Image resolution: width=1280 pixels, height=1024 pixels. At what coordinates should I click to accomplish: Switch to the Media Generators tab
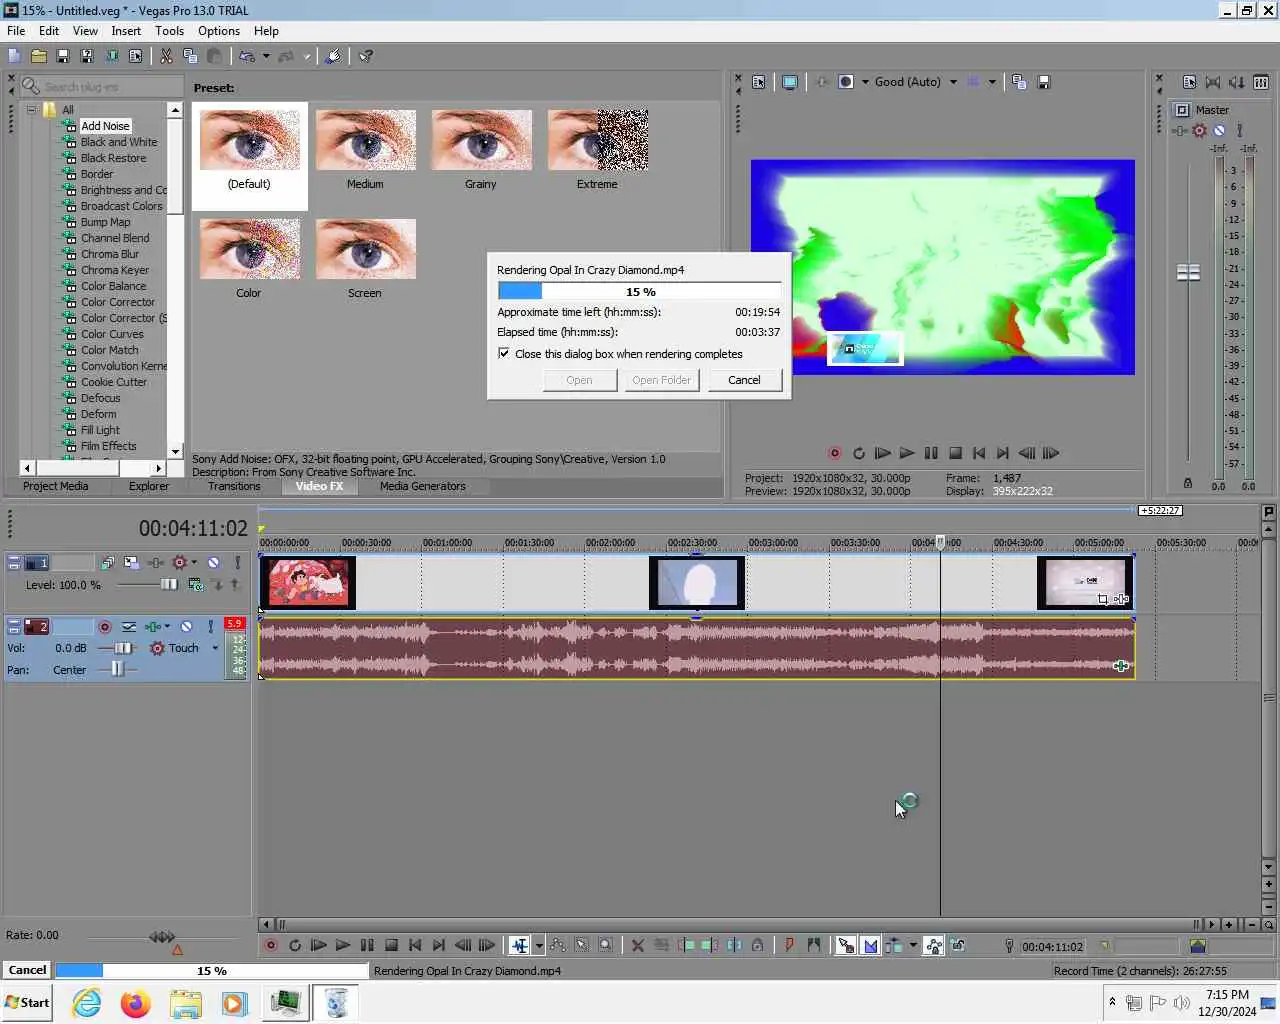(422, 486)
